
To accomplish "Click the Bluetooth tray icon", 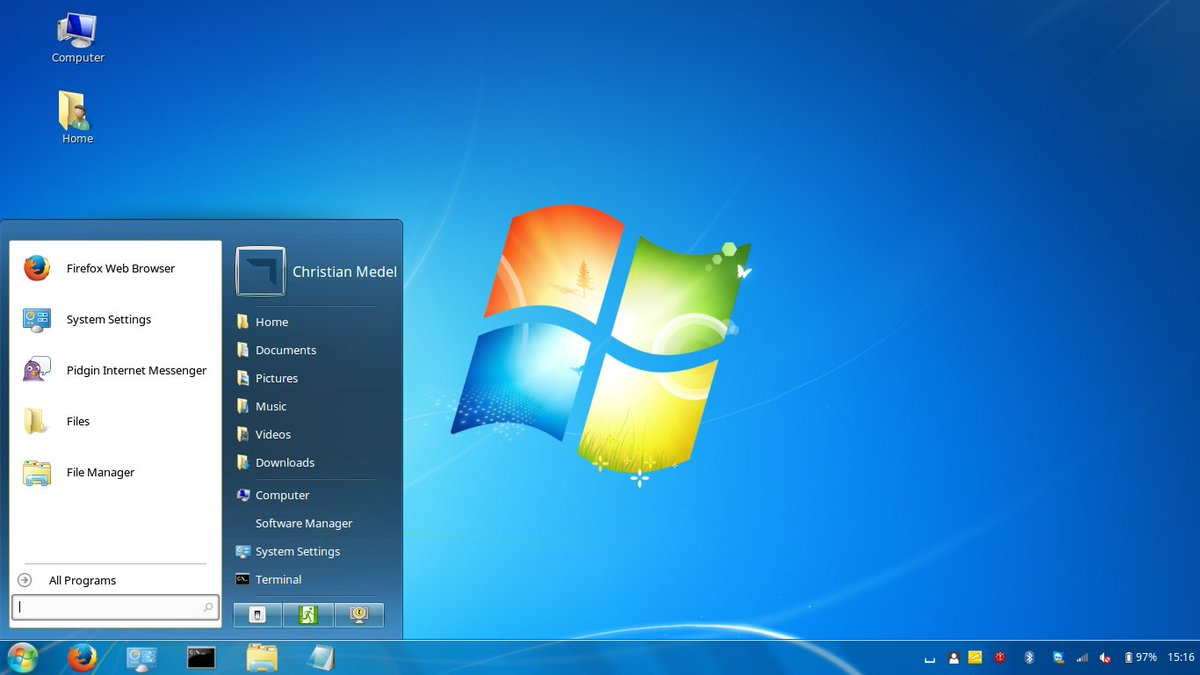I will 1028,657.
